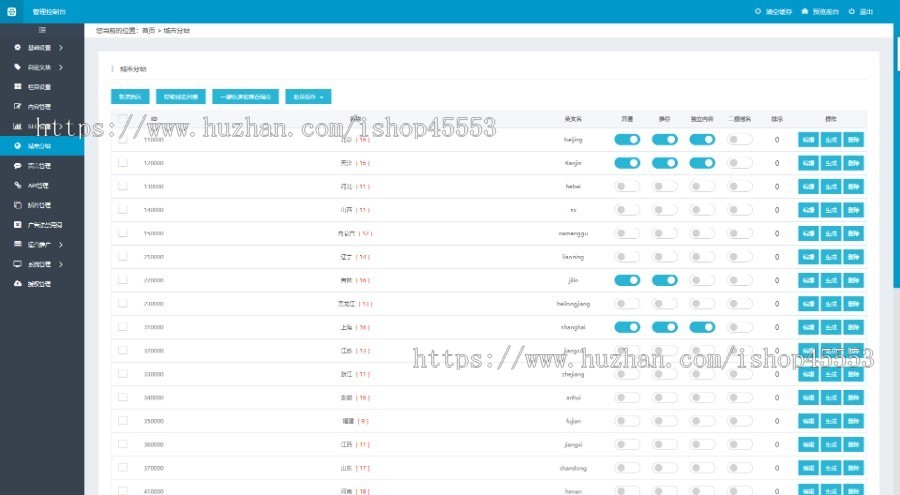Click the page vertical scrollbar thumb
The image size is (900, 495).
pos(897,155)
